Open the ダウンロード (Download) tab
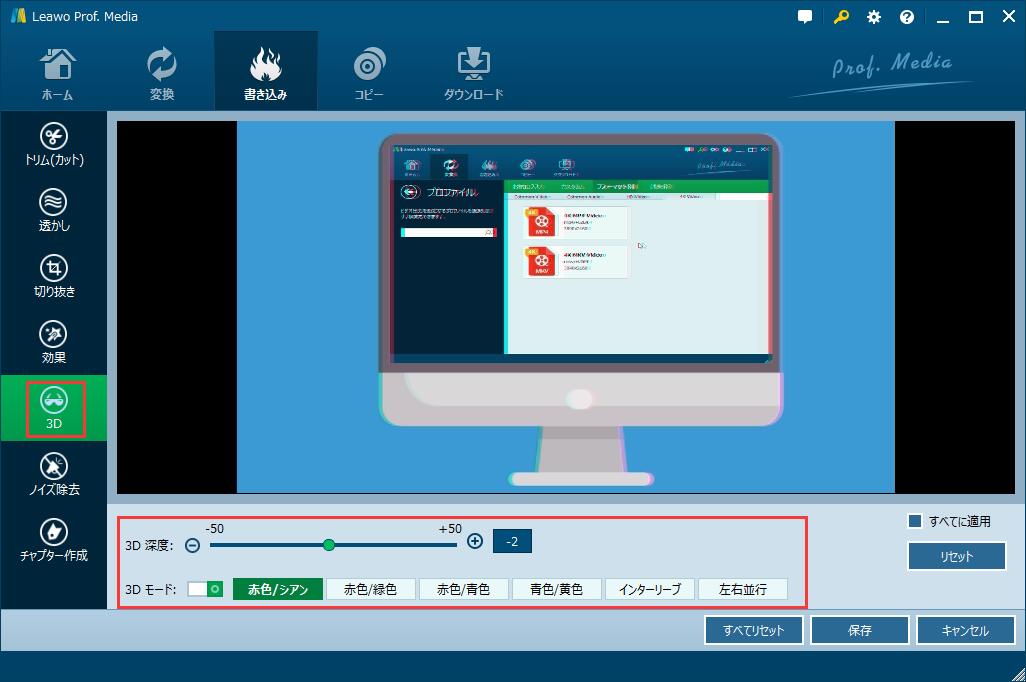Image resolution: width=1026 pixels, height=682 pixels. click(x=474, y=73)
